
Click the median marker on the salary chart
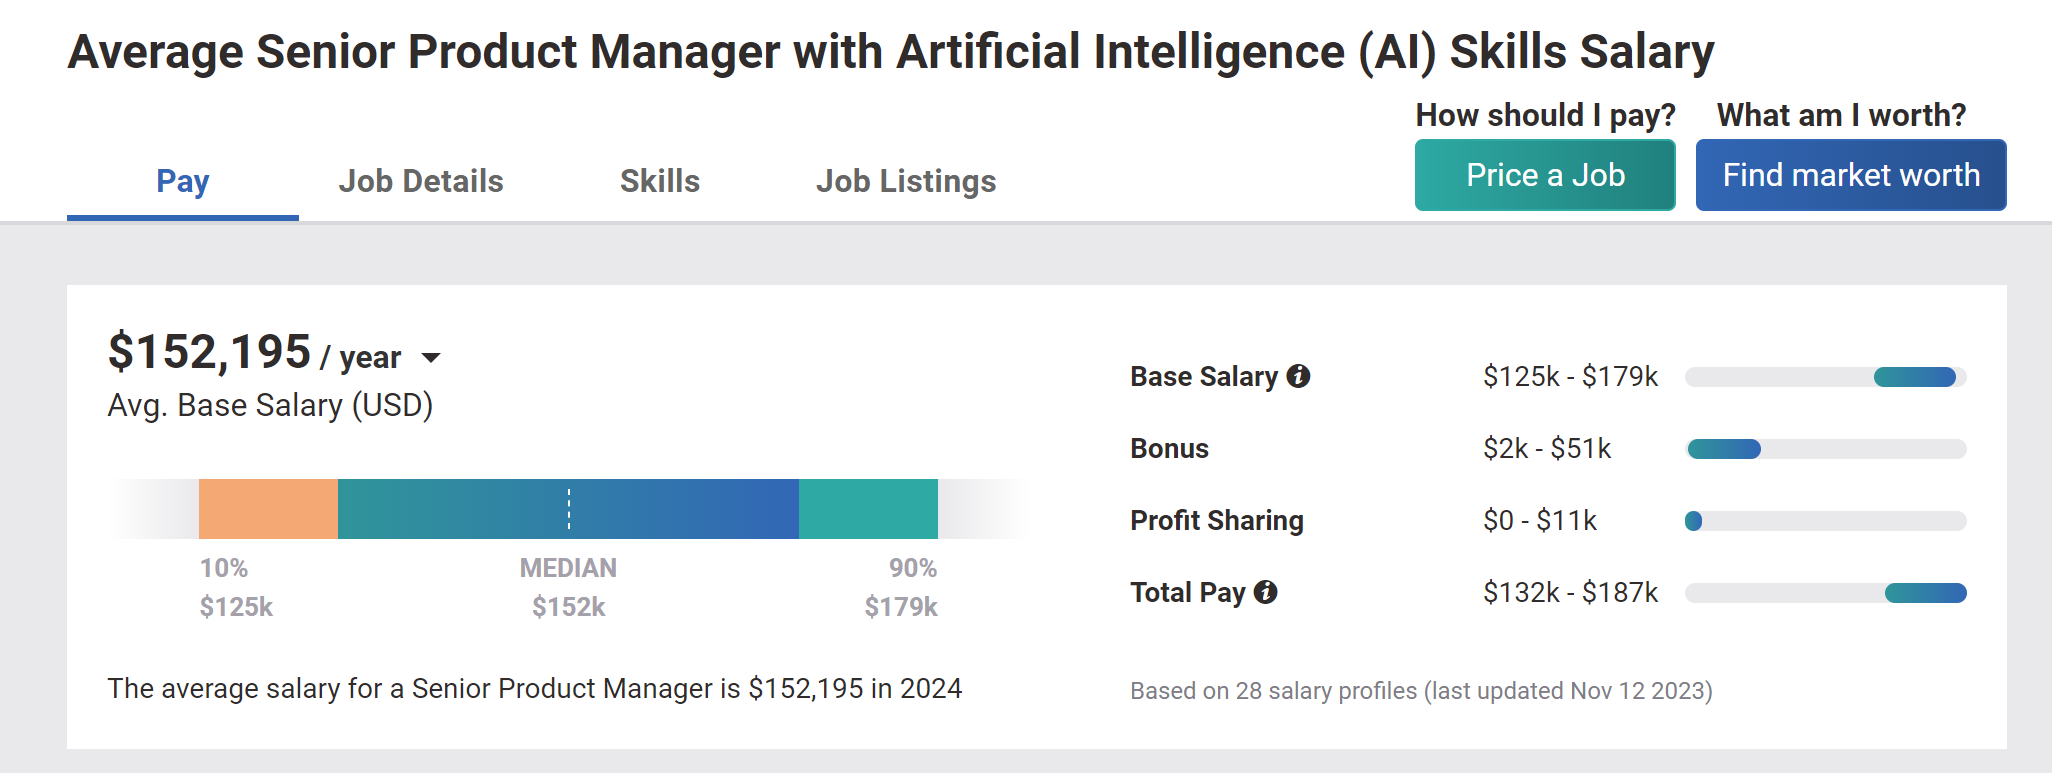(568, 510)
